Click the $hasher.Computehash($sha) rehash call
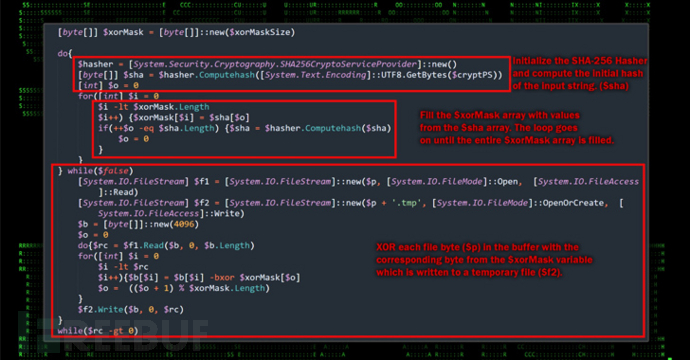690x360 pixels. click(x=328, y=128)
